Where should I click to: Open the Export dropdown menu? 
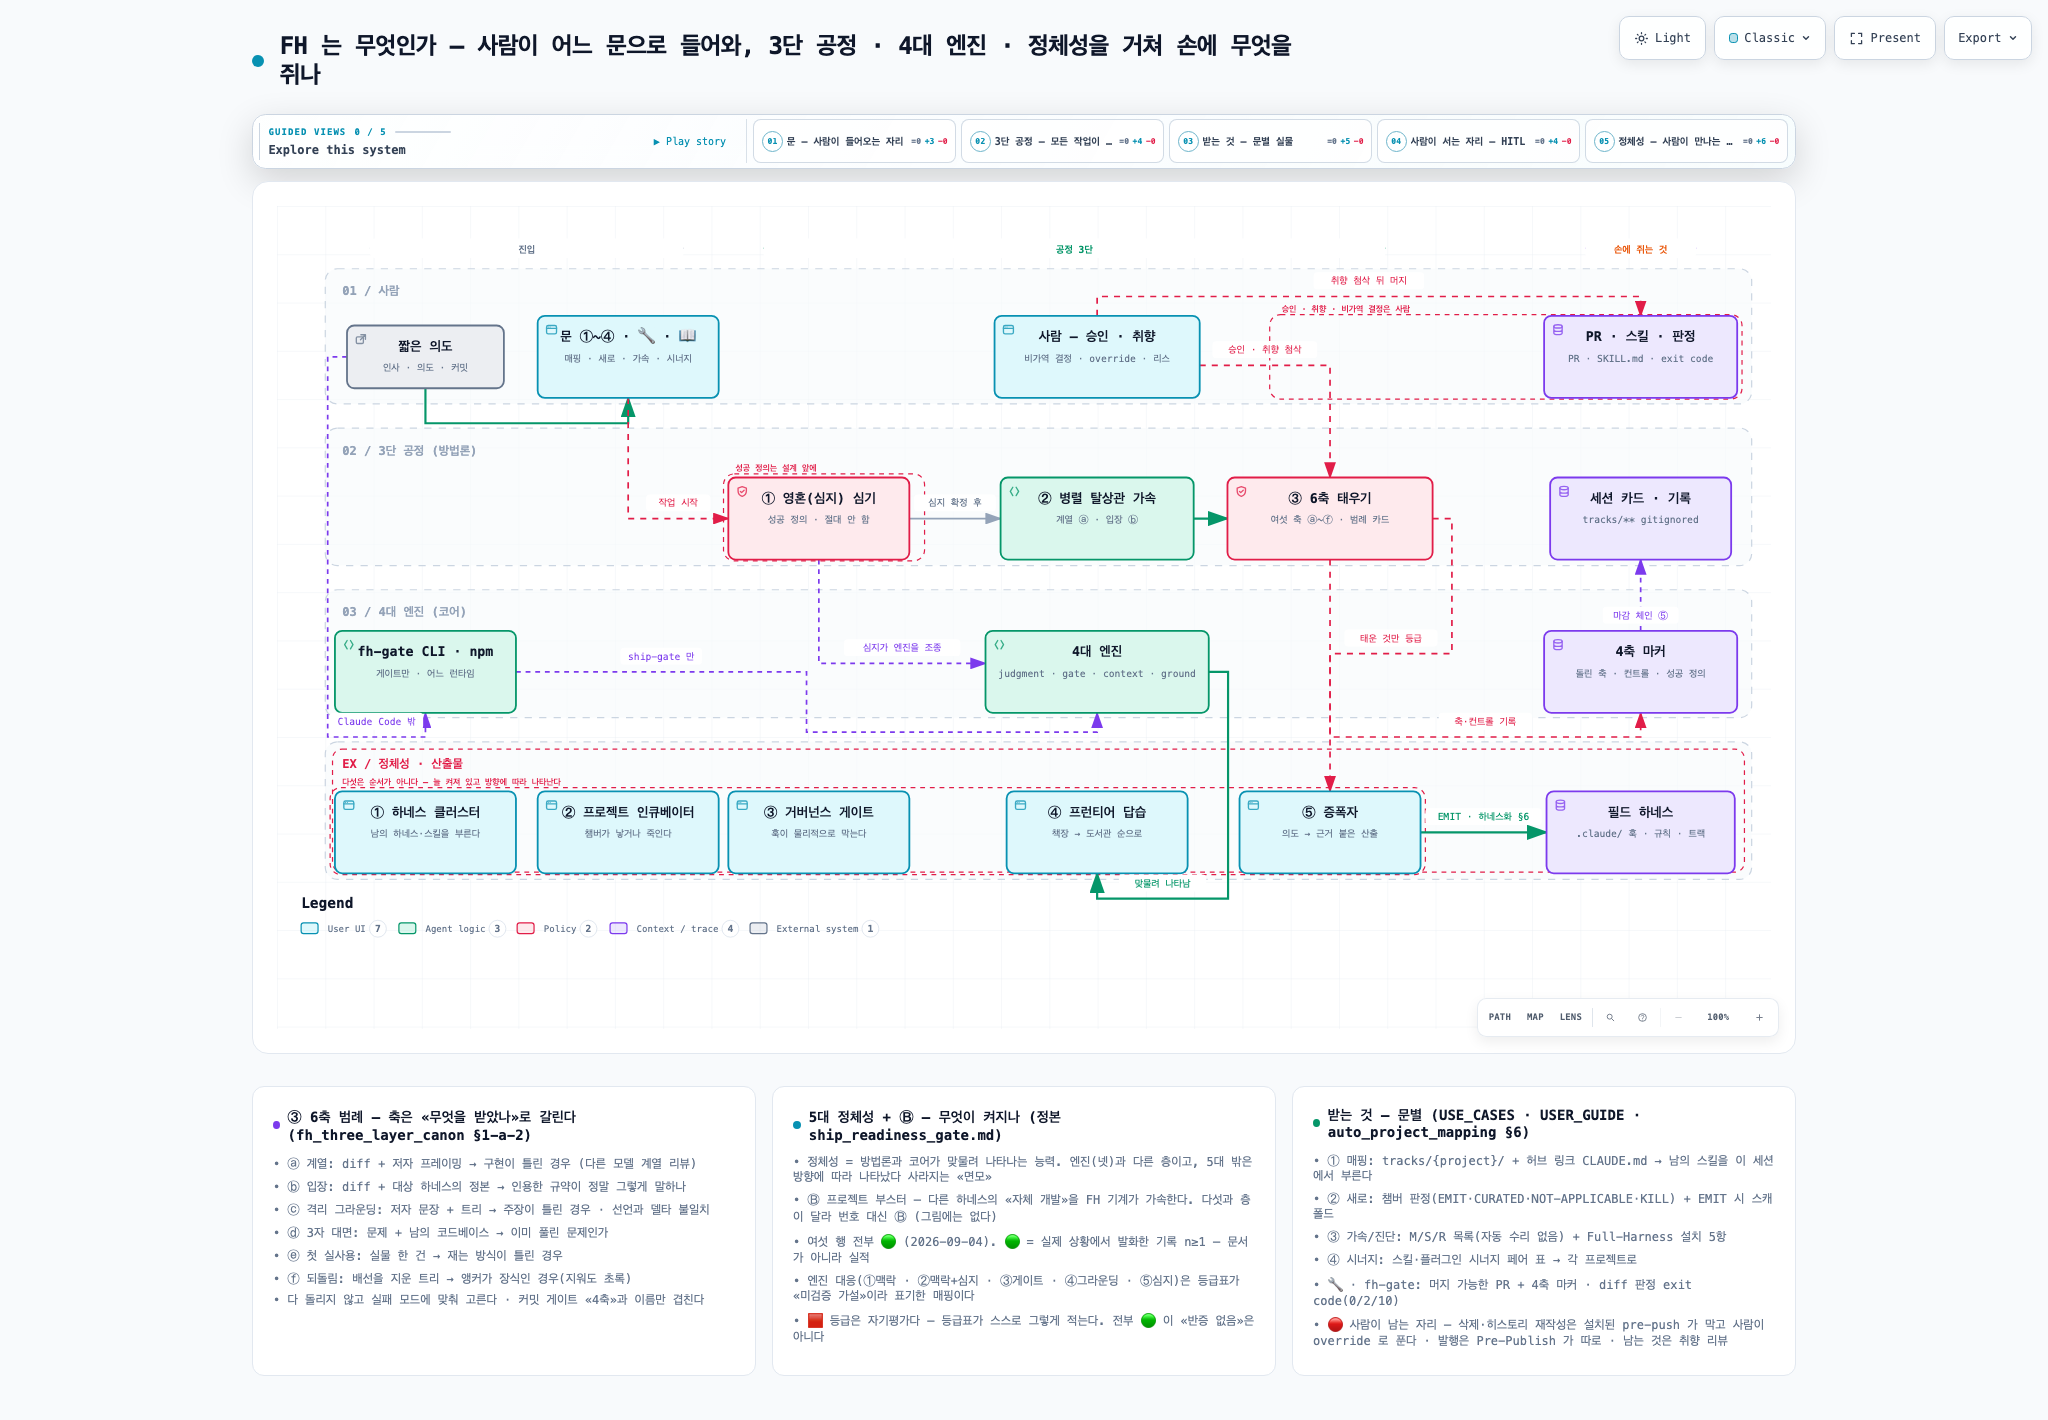click(1987, 38)
